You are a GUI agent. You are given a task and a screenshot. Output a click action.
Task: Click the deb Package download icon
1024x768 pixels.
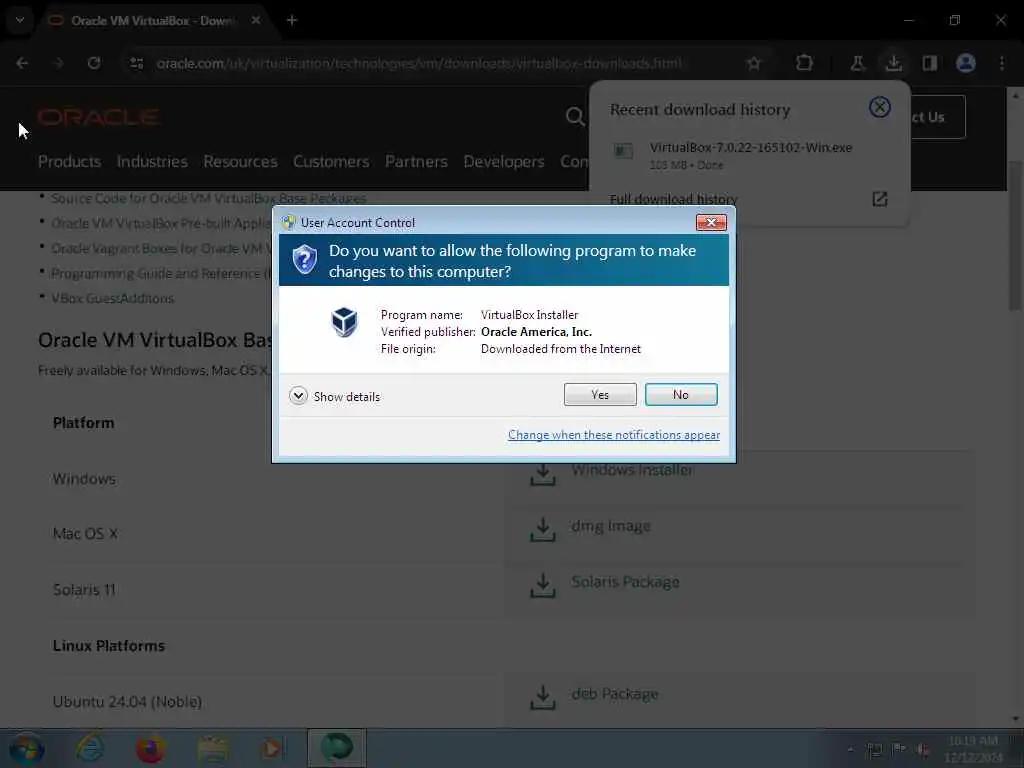coord(543,697)
